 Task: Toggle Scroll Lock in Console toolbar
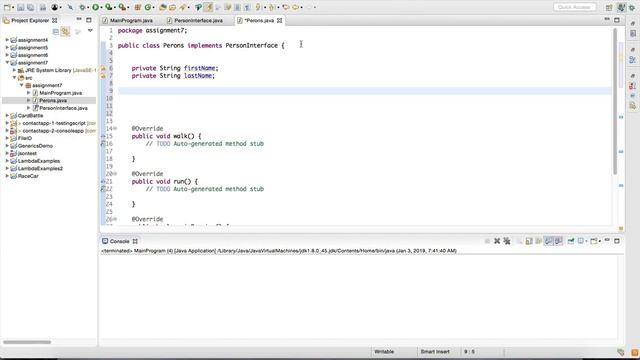click(x=529, y=241)
